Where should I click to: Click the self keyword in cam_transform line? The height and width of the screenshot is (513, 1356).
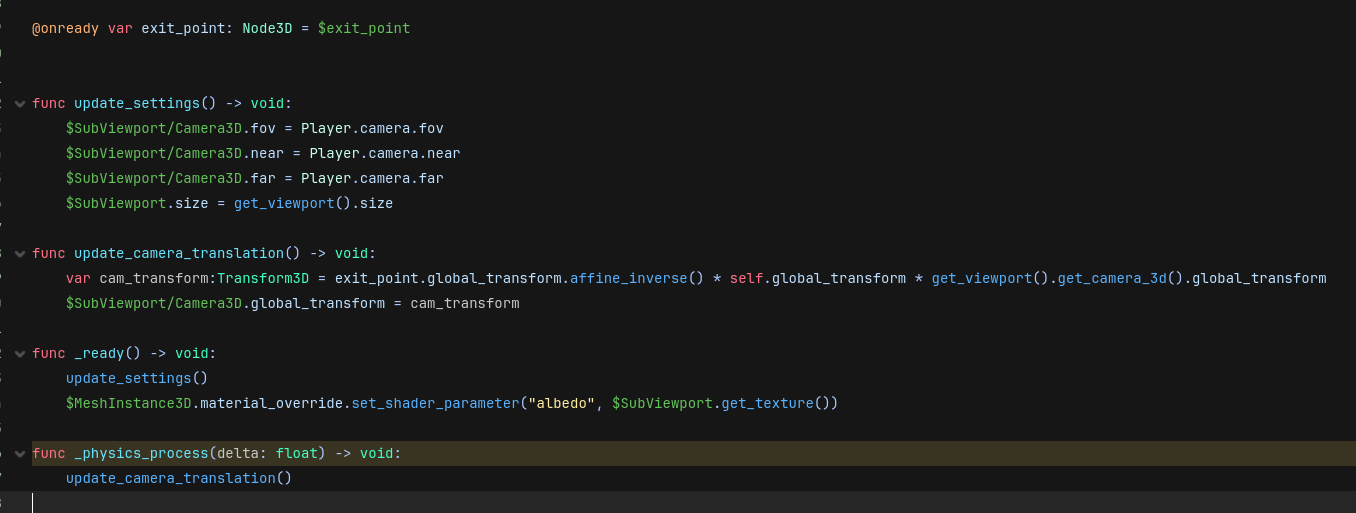pyautogui.click(x=746, y=279)
